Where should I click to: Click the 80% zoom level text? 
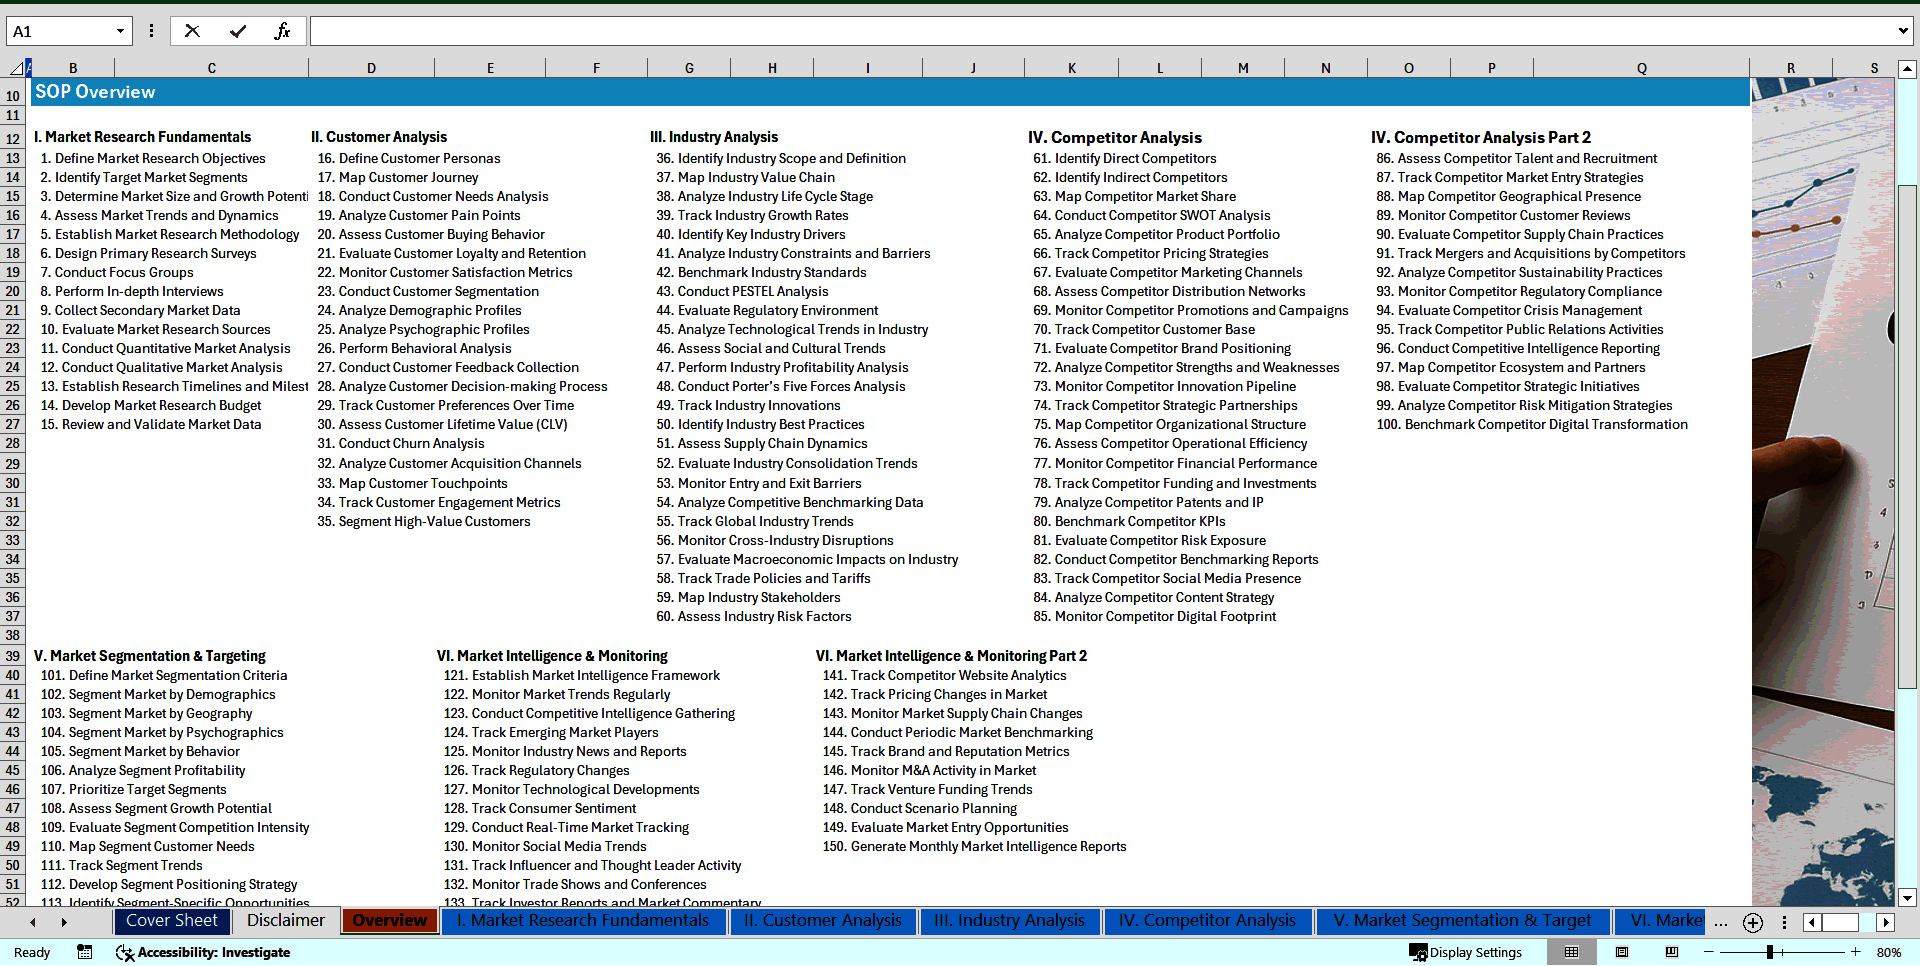[x=1888, y=952]
